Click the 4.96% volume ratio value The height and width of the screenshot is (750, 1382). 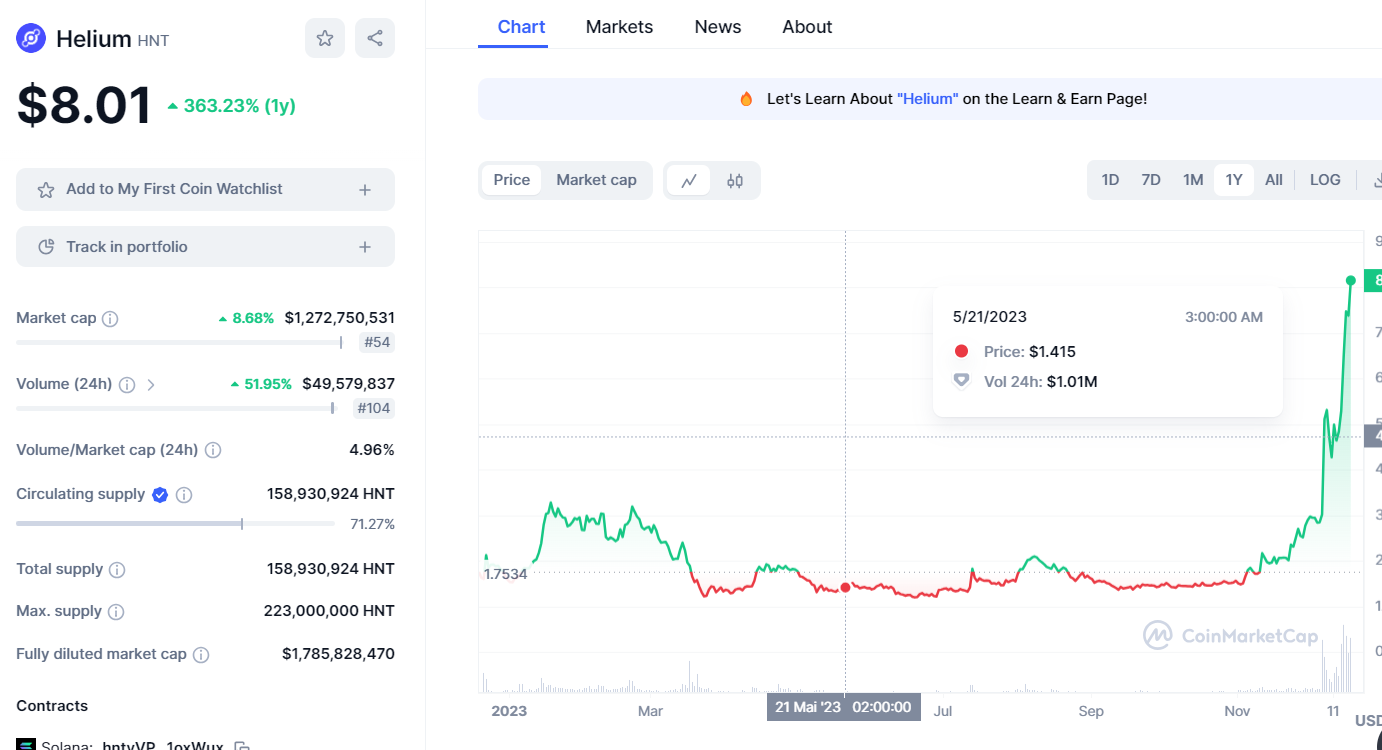[372, 450]
